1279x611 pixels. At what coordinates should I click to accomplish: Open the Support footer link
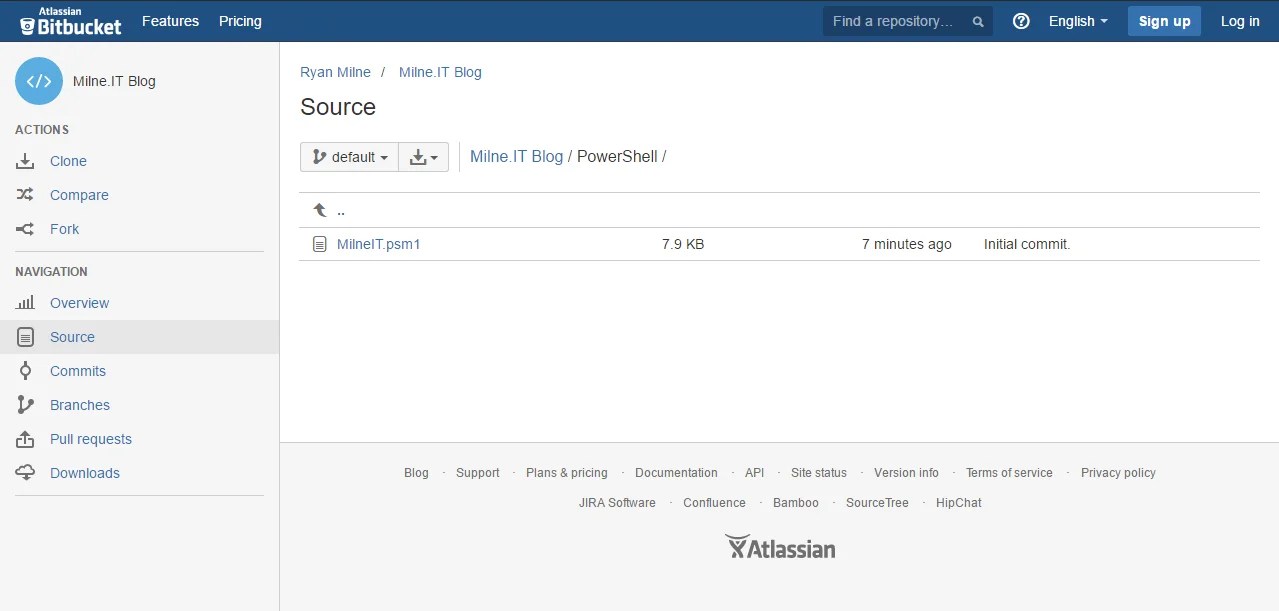coord(478,473)
